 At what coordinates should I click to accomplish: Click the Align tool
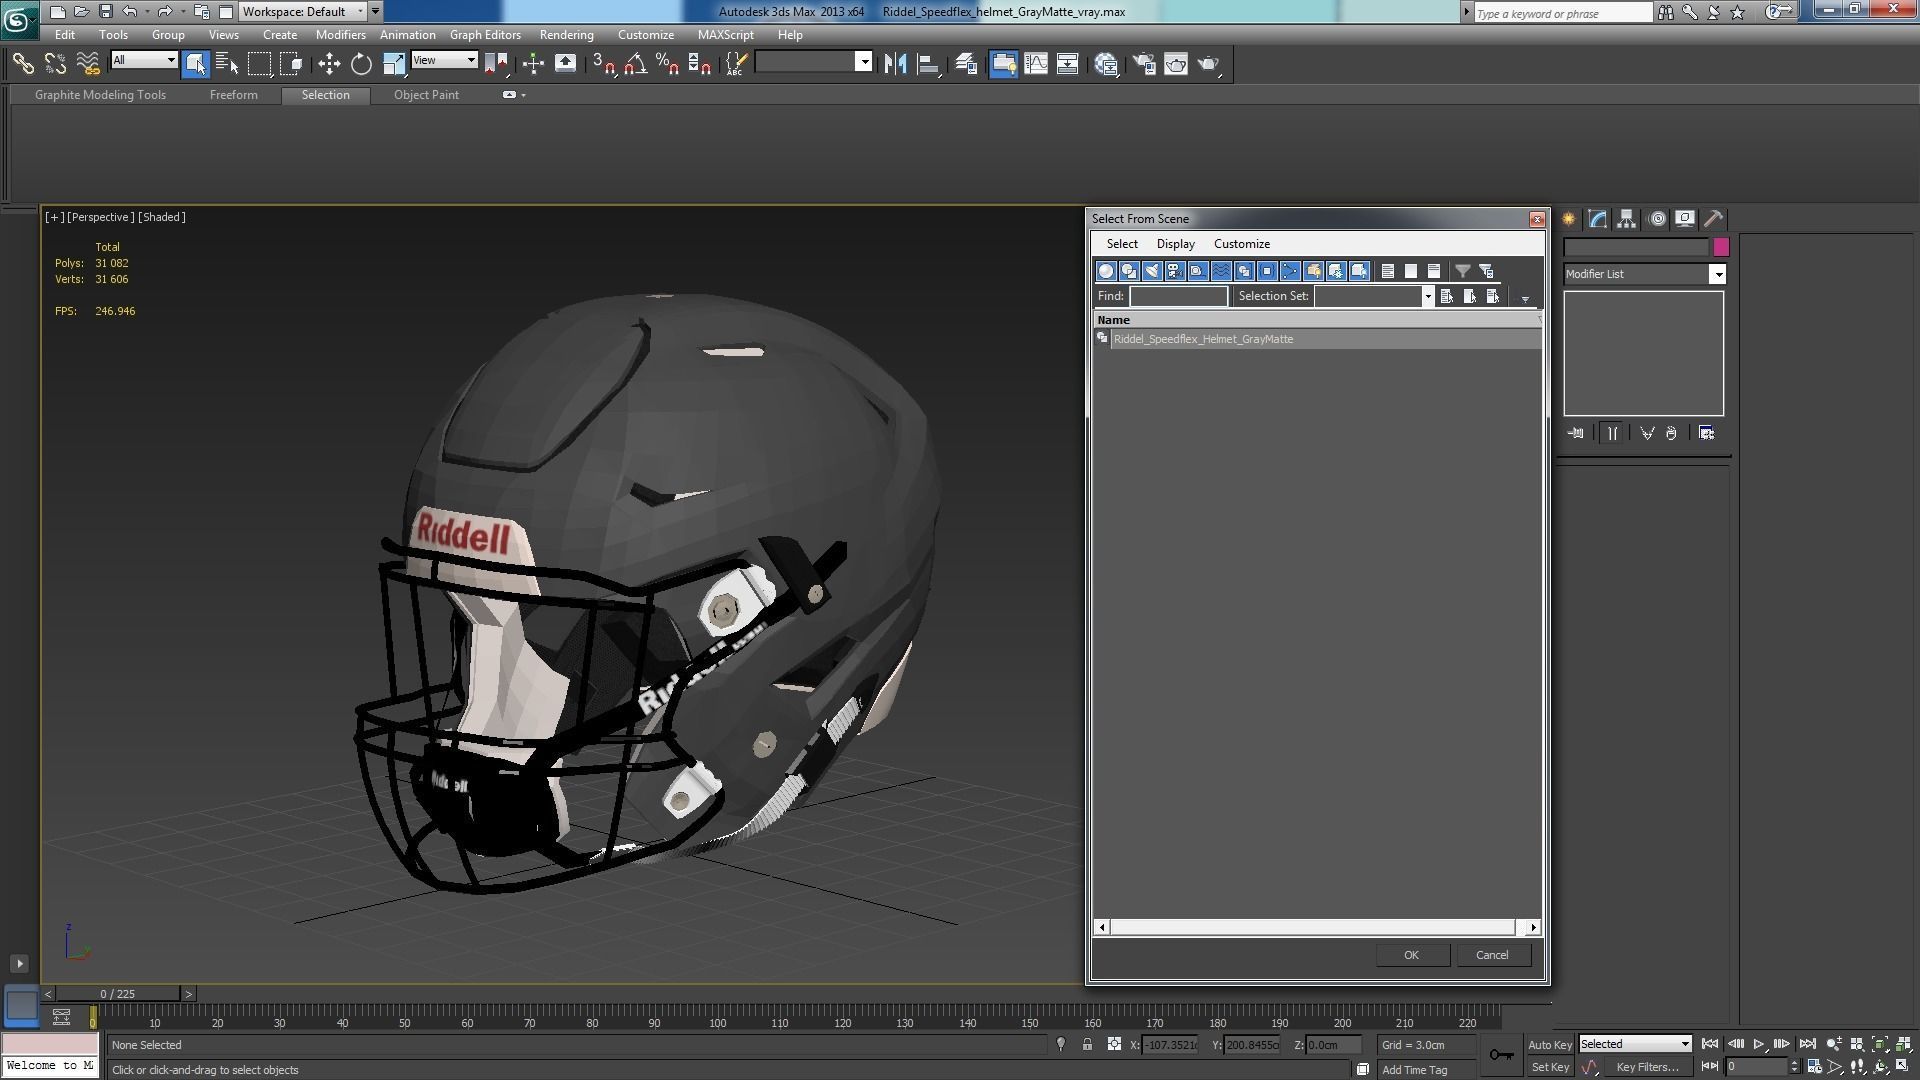pos(928,64)
